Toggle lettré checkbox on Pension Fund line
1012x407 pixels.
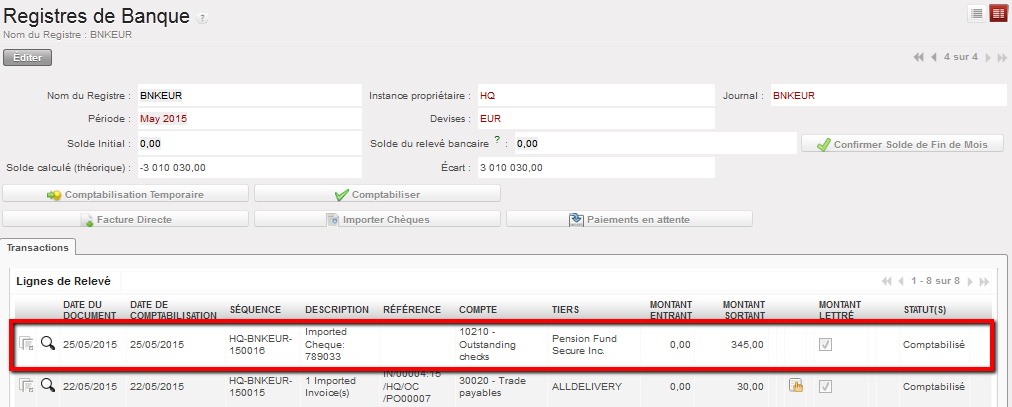point(825,345)
